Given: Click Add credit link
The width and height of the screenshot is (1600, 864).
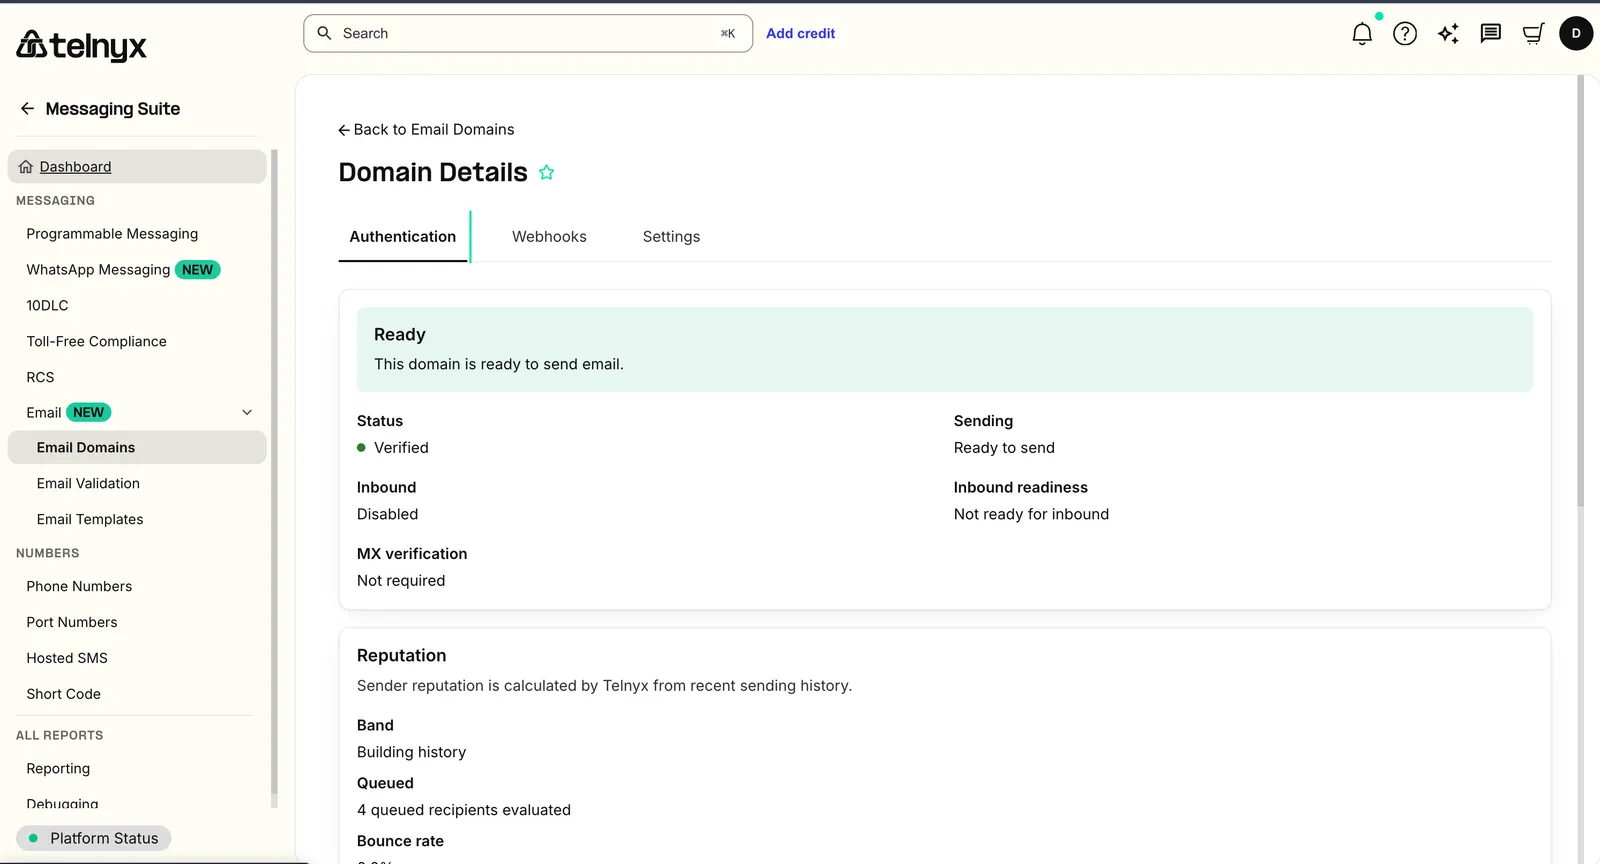Looking at the screenshot, I should pos(800,33).
